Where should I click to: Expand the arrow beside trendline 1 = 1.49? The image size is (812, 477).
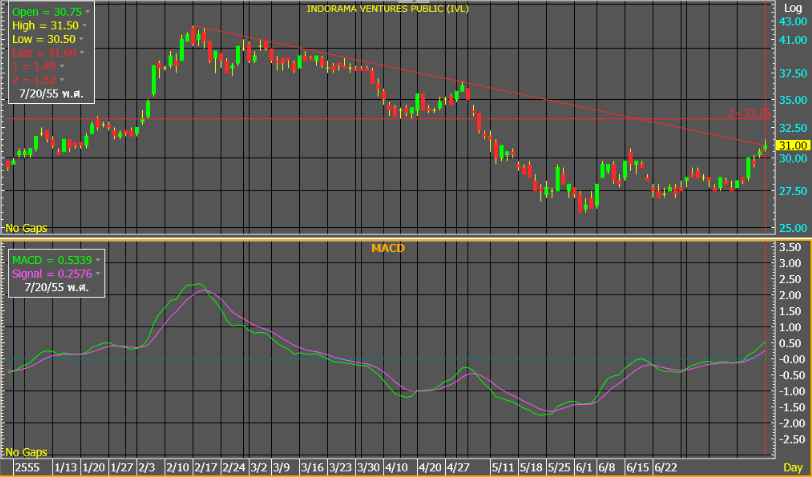click(61, 66)
